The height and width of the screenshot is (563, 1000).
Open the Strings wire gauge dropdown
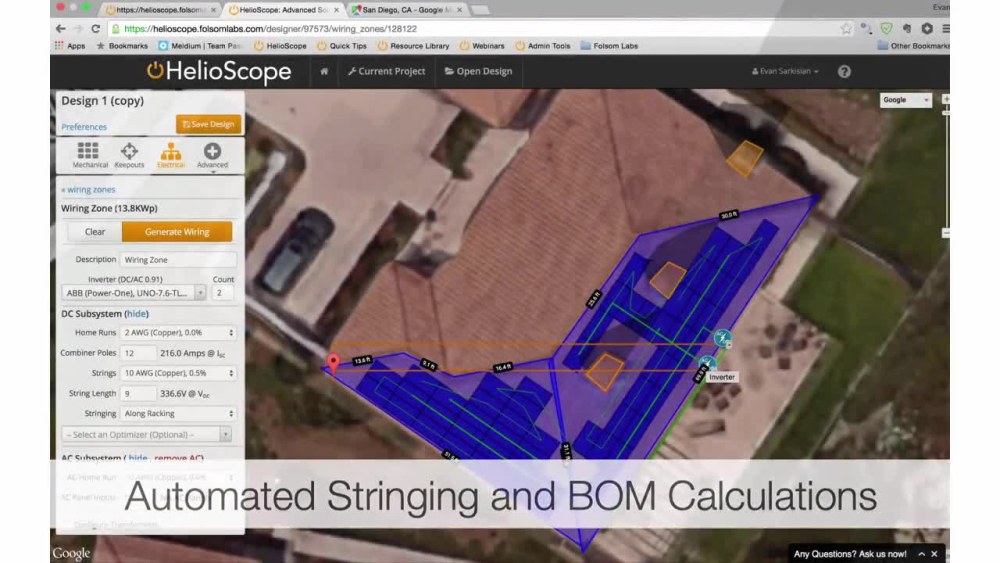[178, 373]
